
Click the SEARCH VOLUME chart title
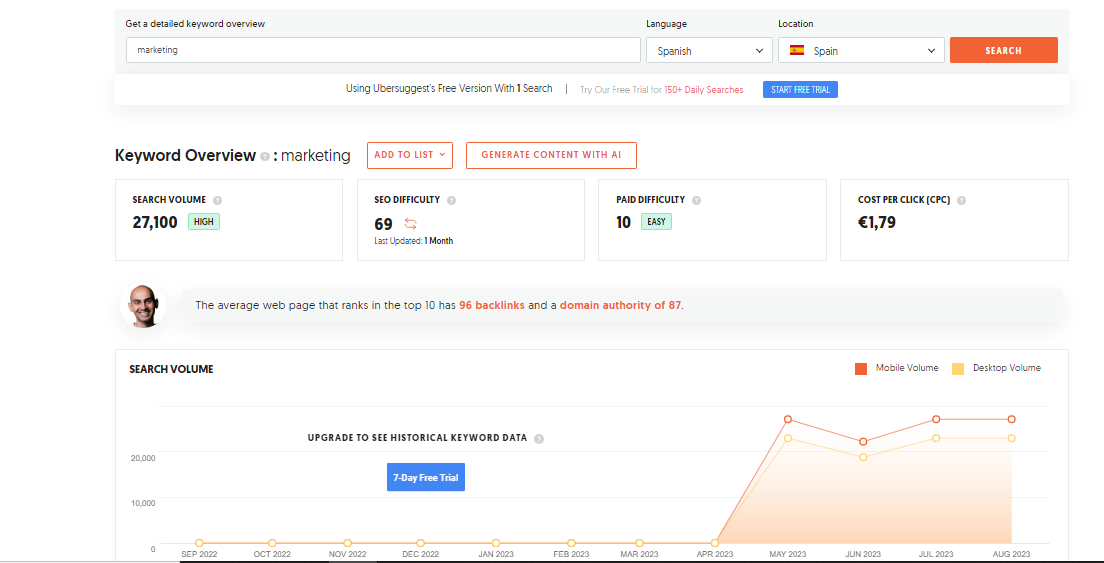pyautogui.click(x=171, y=369)
